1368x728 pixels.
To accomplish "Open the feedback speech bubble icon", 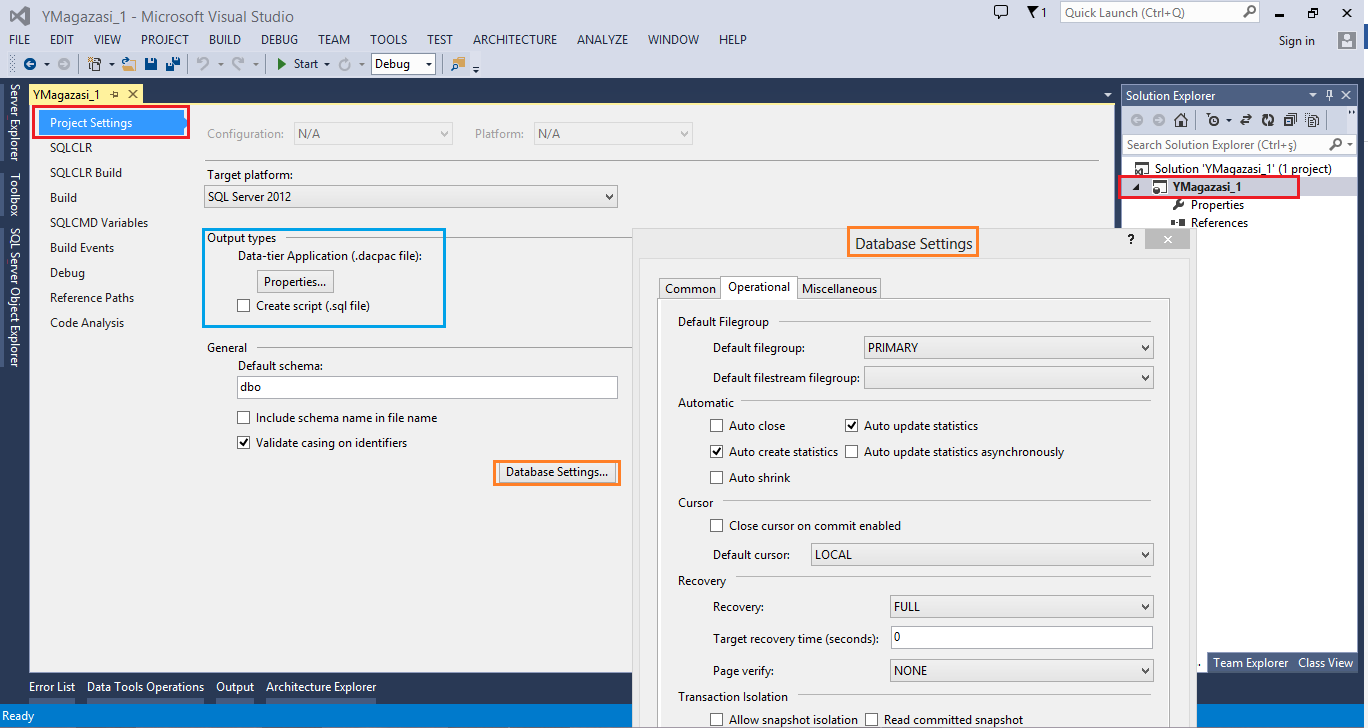I will [1001, 12].
